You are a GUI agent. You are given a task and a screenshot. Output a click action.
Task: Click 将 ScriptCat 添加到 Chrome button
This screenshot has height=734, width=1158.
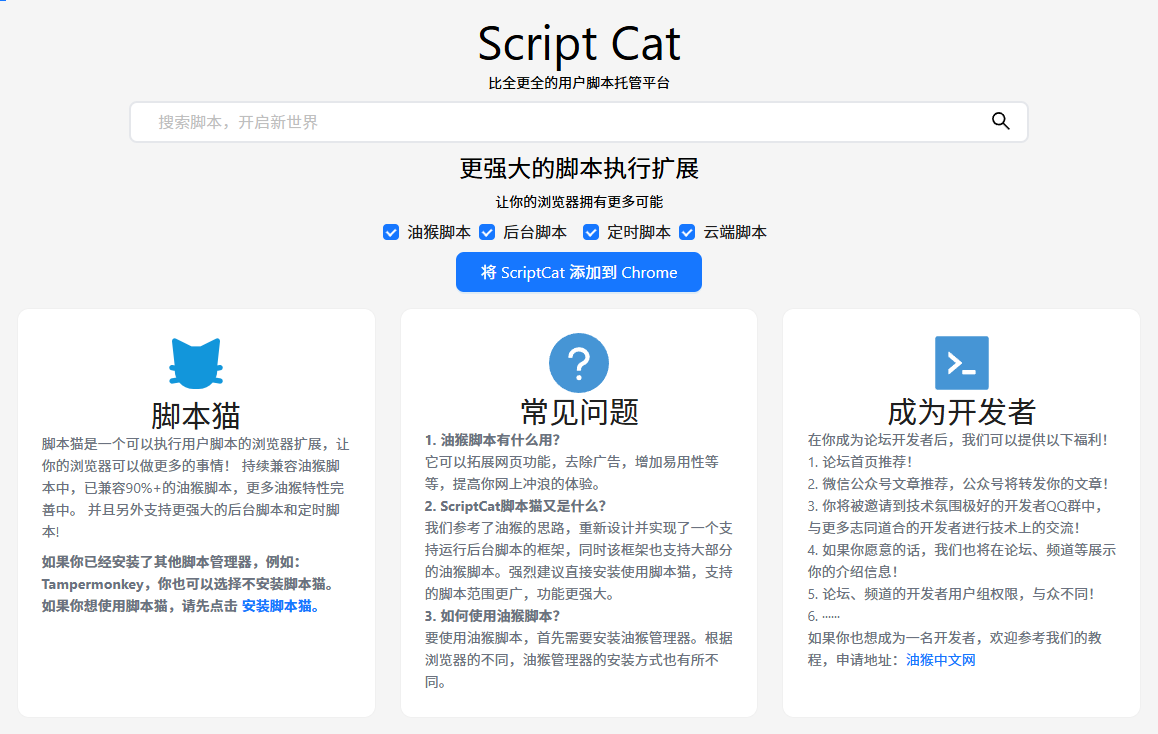click(x=579, y=272)
